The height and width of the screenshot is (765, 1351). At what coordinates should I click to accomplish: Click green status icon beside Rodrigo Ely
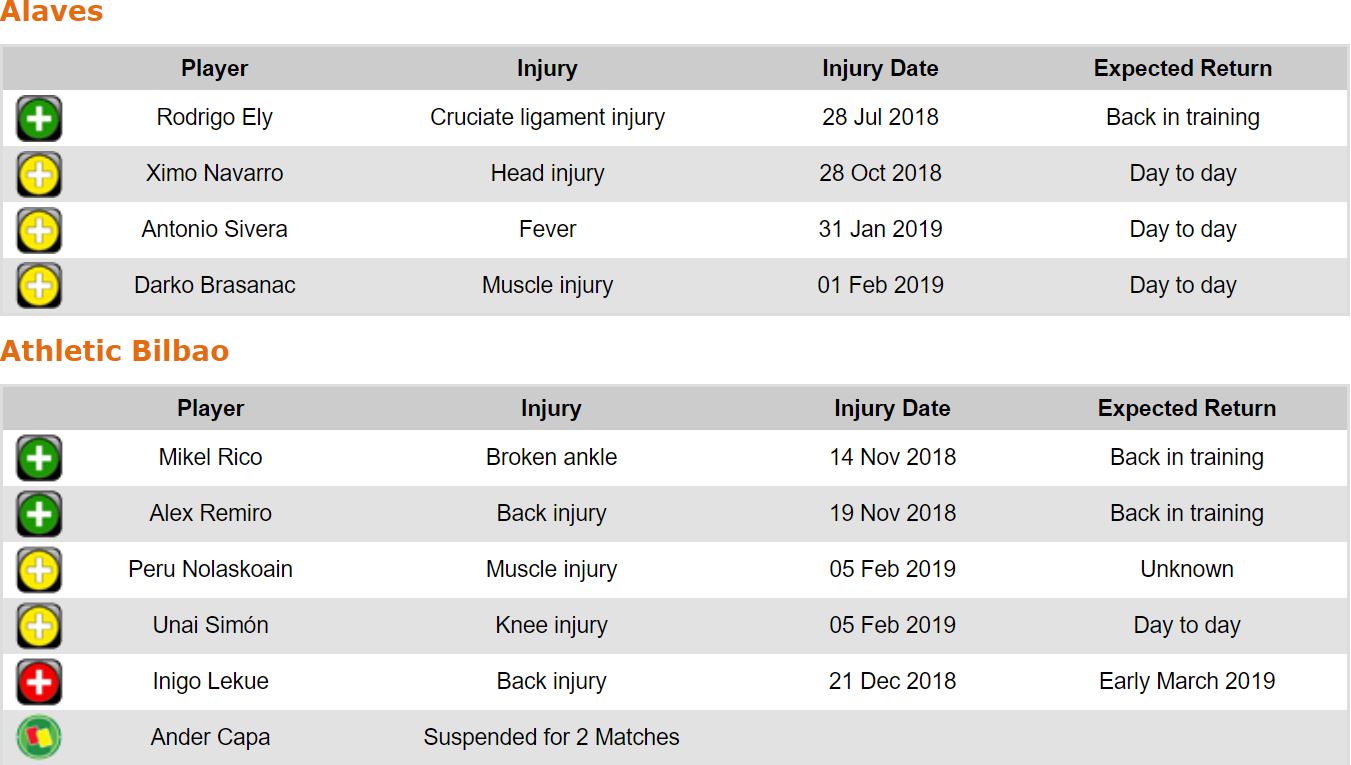click(x=39, y=118)
